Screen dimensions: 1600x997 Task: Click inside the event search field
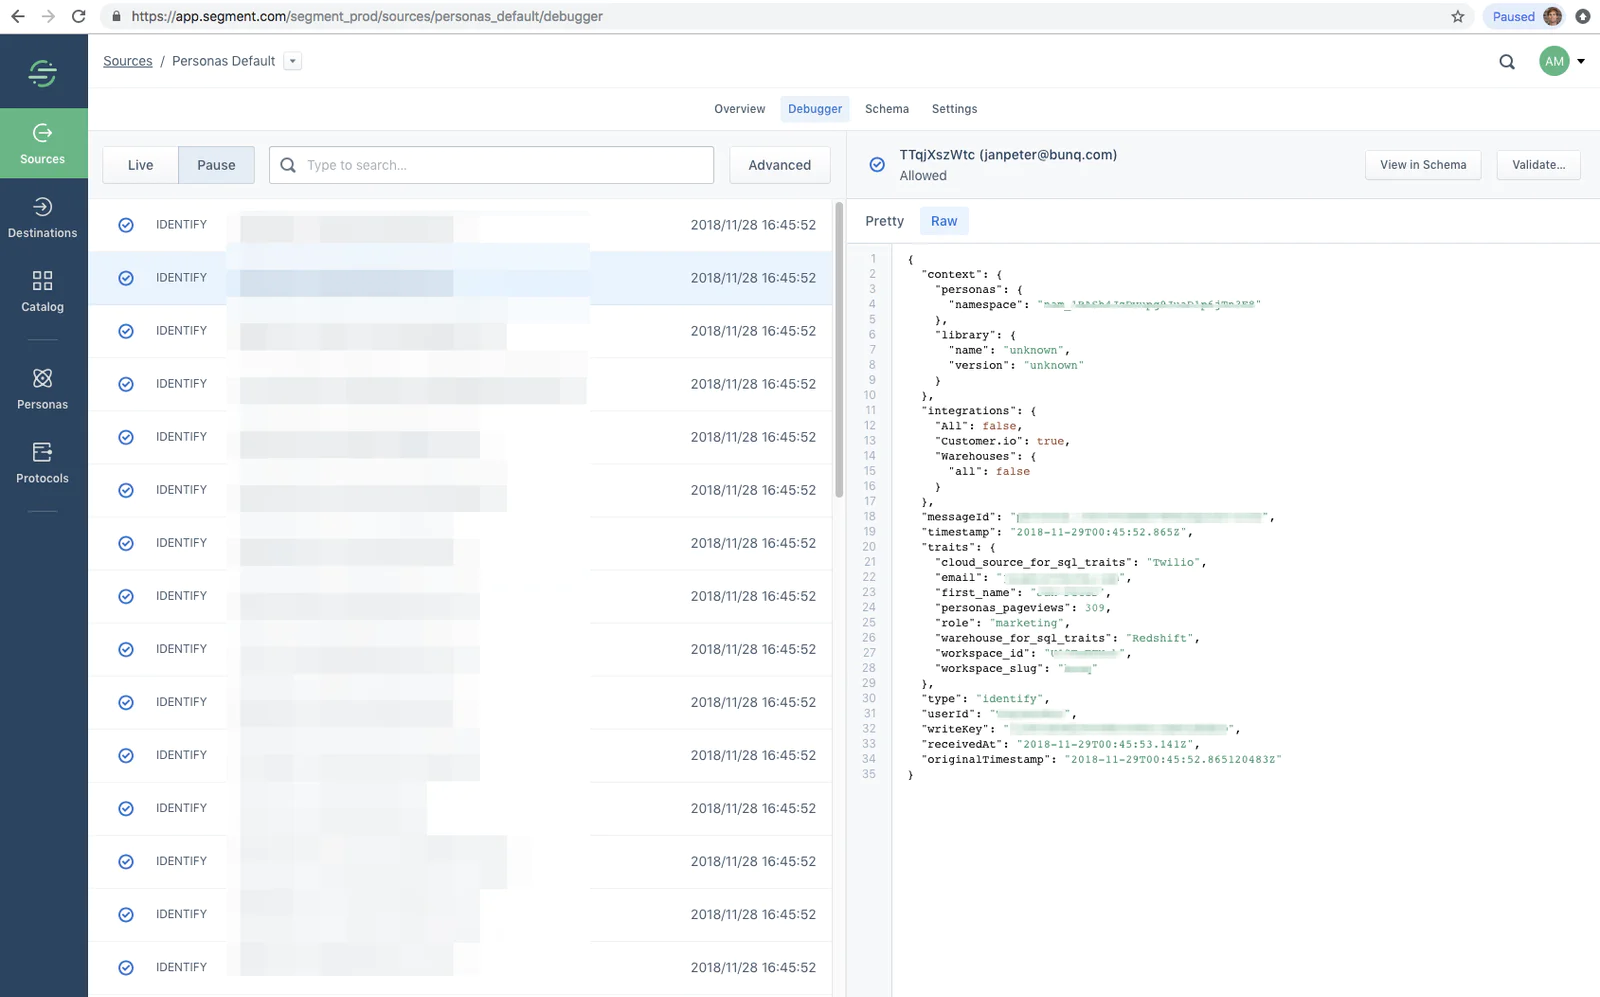coord(490,165)
